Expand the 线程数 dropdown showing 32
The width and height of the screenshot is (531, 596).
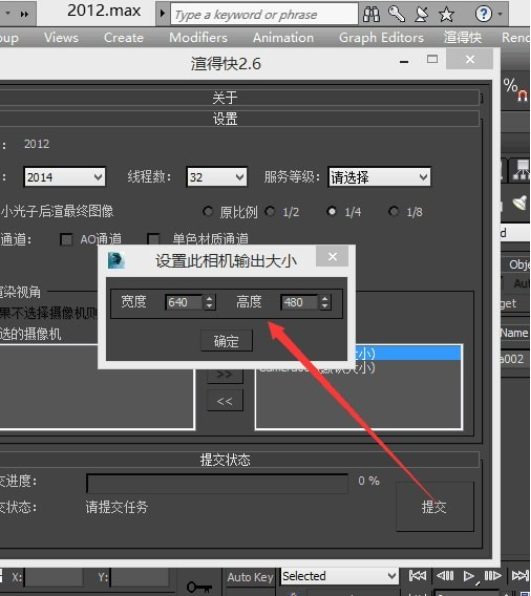217,177
